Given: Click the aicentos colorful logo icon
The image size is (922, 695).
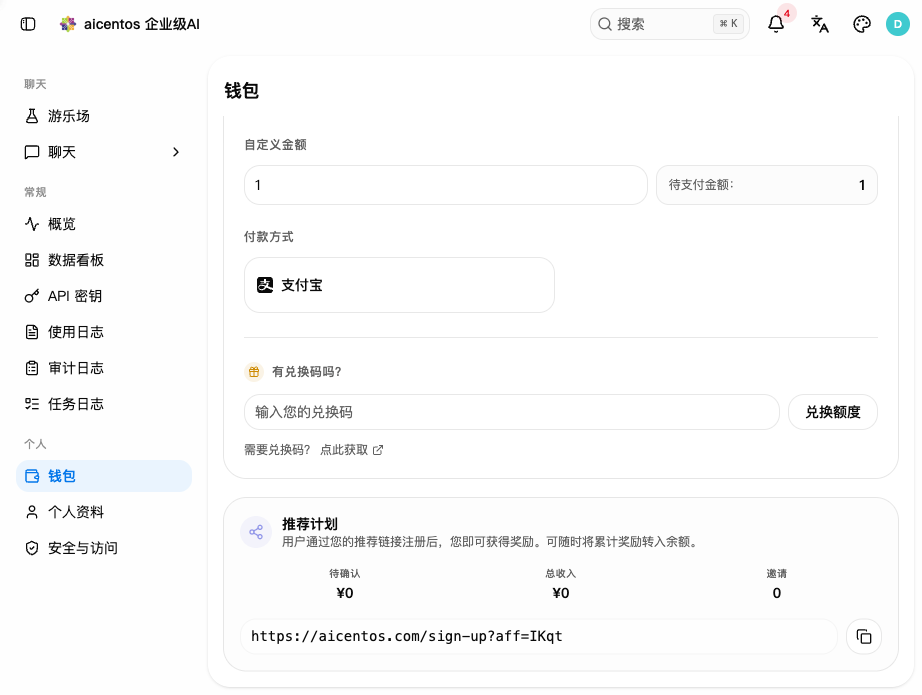Looking at the screenshot, I should click(x=68, y=24).
